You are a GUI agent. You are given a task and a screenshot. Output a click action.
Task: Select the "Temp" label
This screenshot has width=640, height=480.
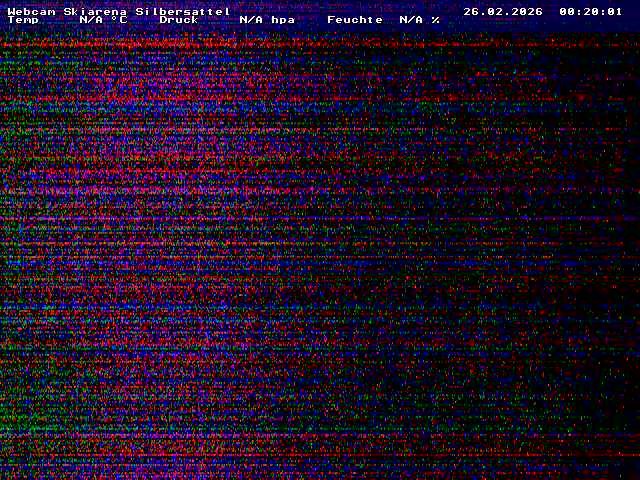coord(23,20)
